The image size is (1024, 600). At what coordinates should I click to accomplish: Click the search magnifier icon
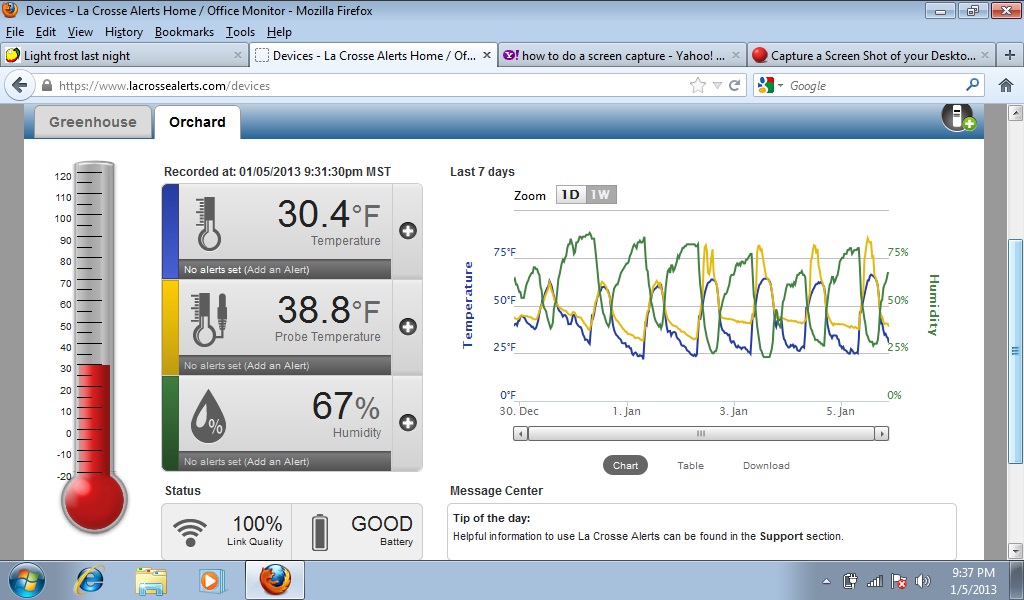click(x=972, y=85)
